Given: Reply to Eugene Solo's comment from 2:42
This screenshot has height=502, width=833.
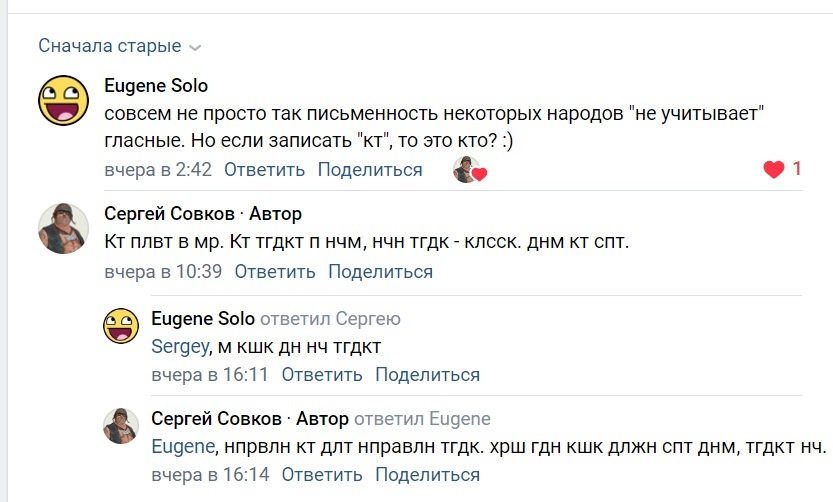Looking at the screenshot, I should point(264,170).
